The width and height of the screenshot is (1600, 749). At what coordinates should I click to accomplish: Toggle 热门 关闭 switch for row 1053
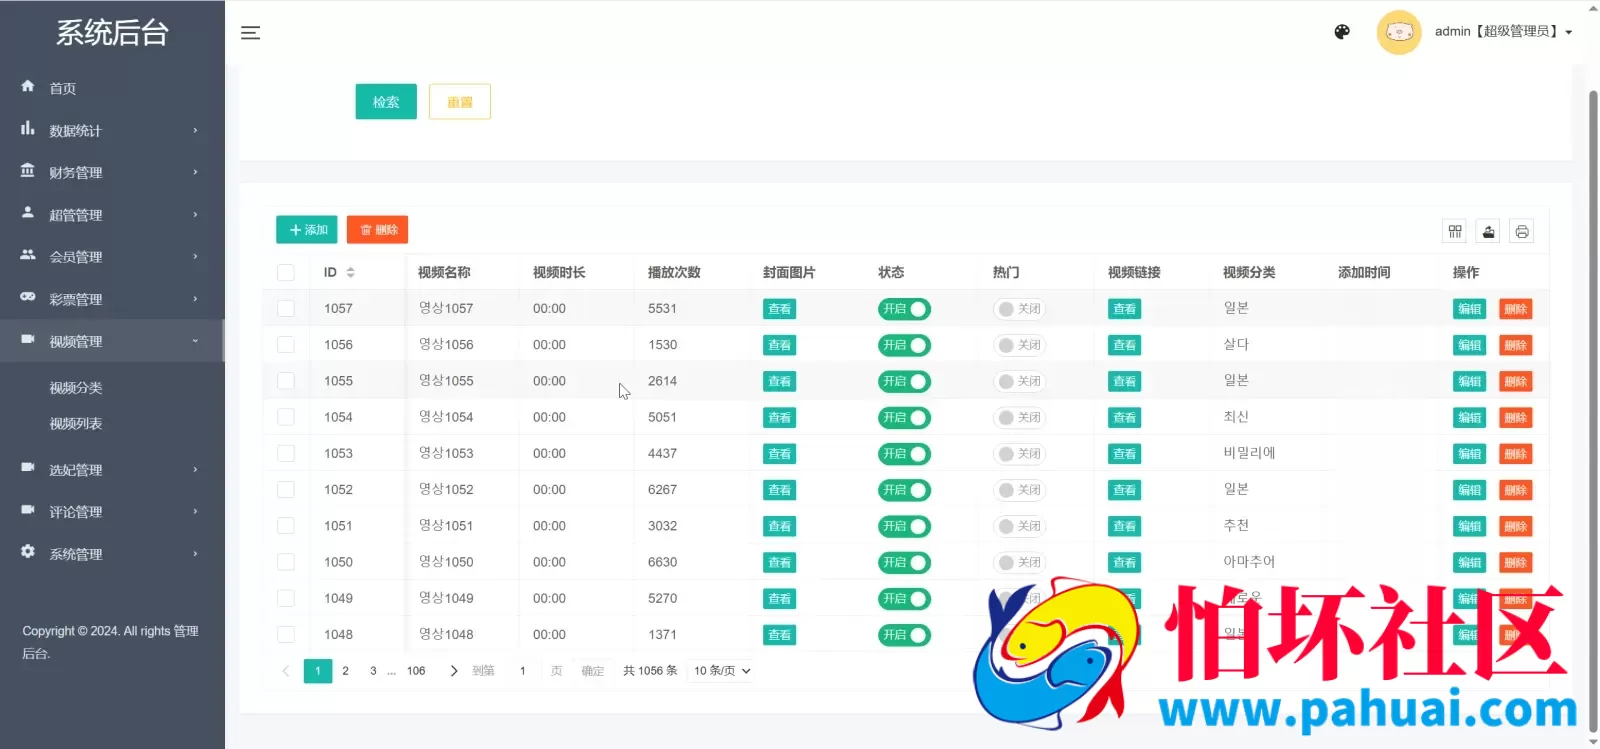click(x=1019, y=454)
